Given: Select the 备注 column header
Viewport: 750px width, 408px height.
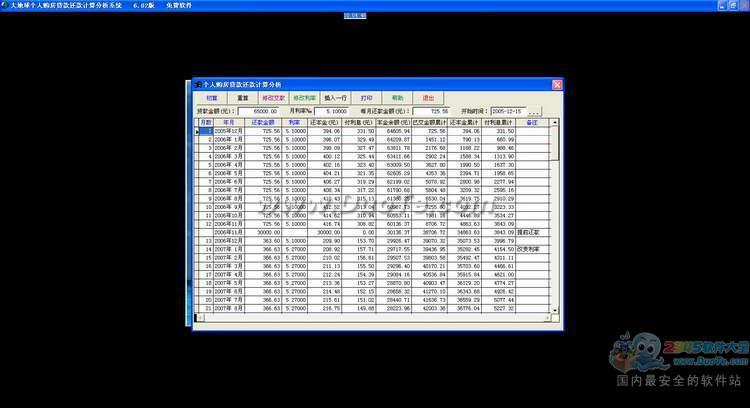Looking at the screenshot, I should pyautogui.click(x=532, y=122).
